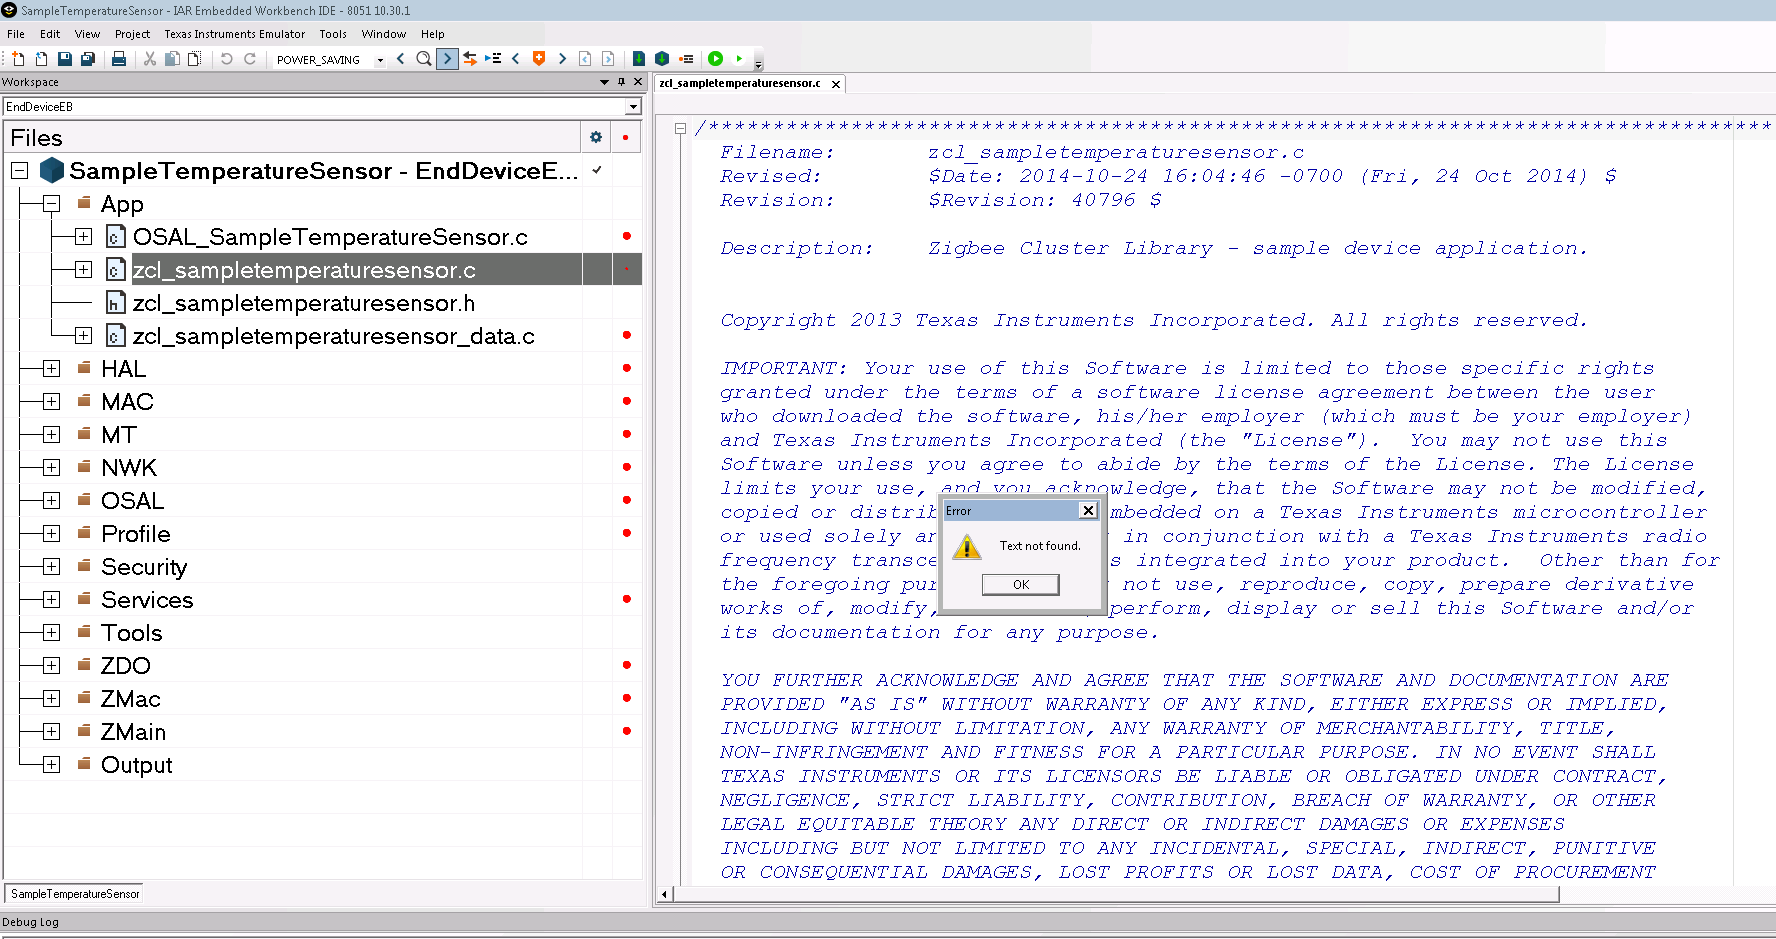1776x939 pixels.
Task: Expand the MAC folder
Action: pyautogui.click(x=51, y=402)
